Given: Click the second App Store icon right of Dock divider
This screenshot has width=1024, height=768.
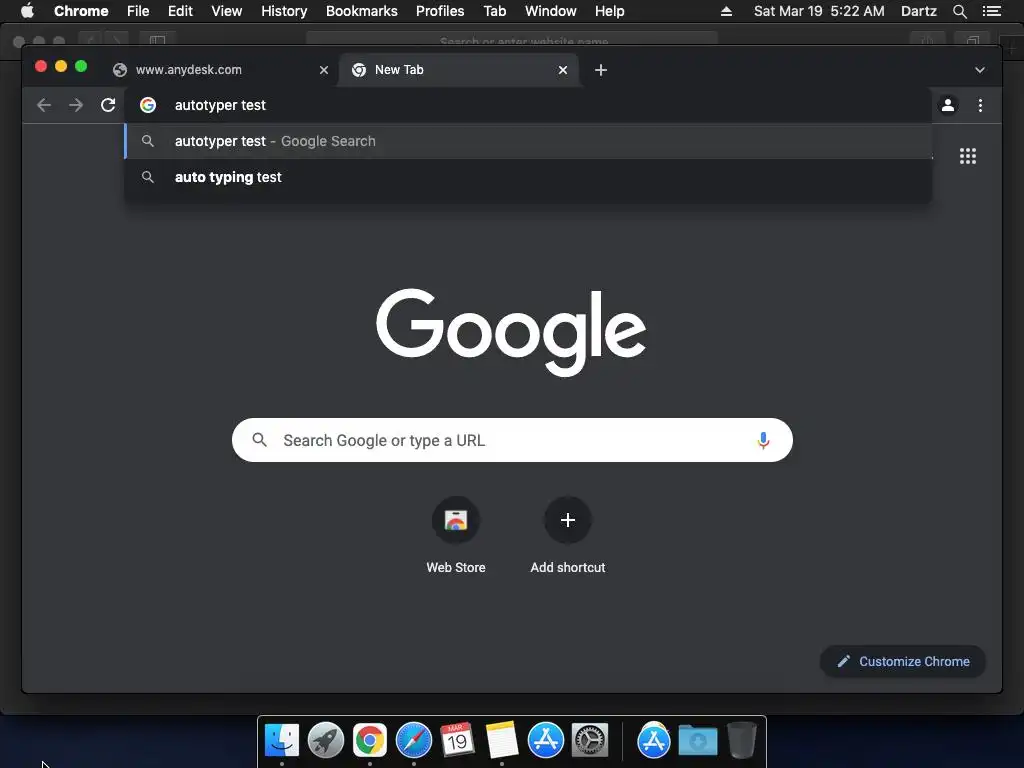Looking at the screenshot, I should (x=654, y=741).
